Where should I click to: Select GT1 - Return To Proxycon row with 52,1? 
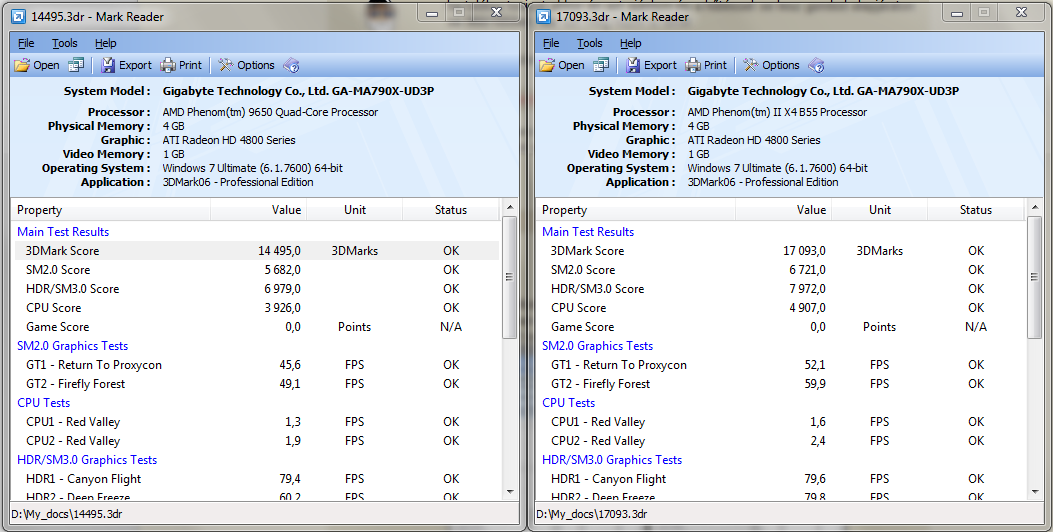coord(782,365)
